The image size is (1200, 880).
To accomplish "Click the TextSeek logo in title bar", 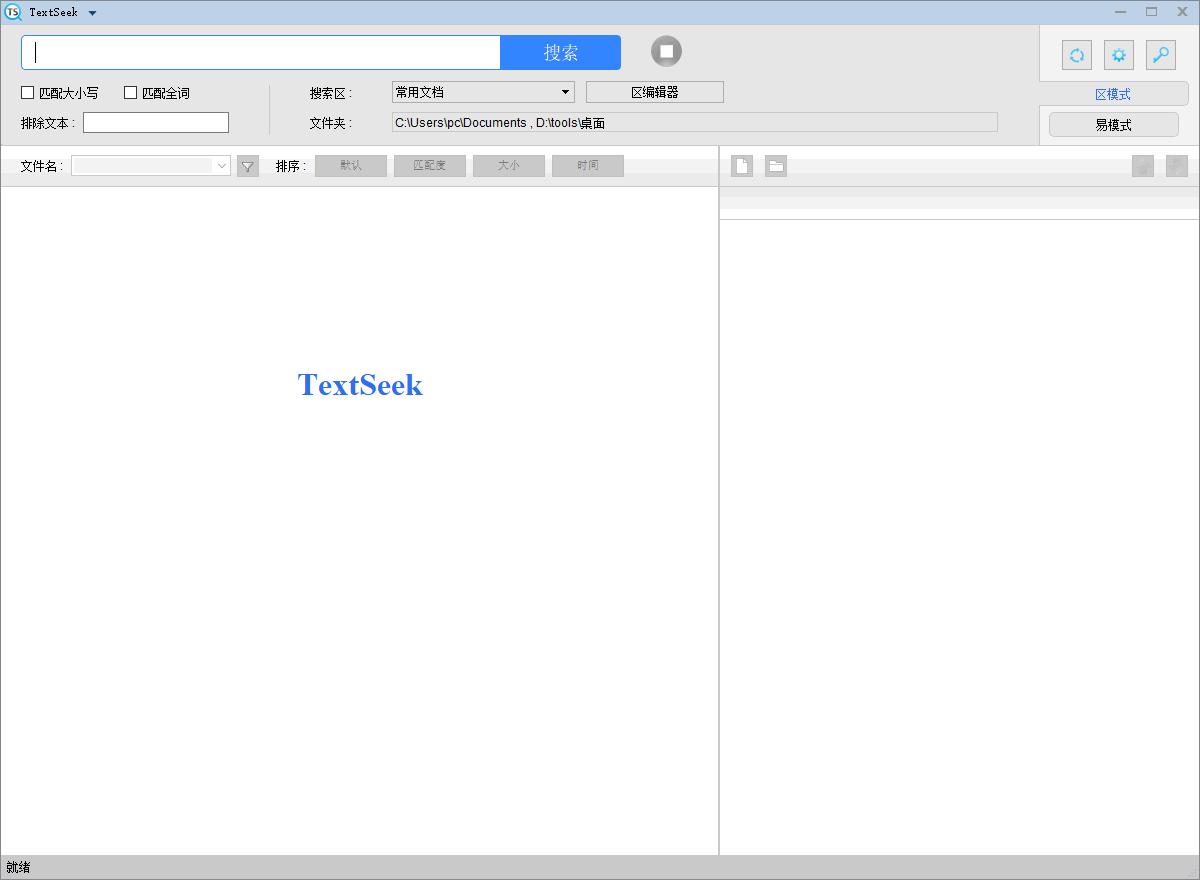I will [x=13, y=12].
